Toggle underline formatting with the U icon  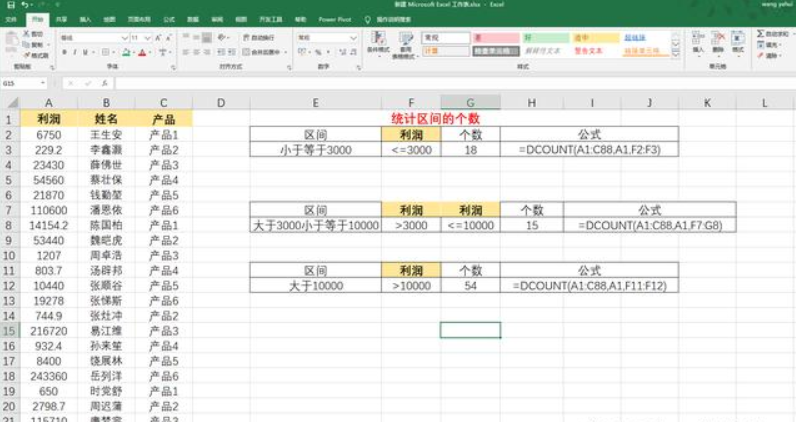pyautogui.click(x=85, y=52)
